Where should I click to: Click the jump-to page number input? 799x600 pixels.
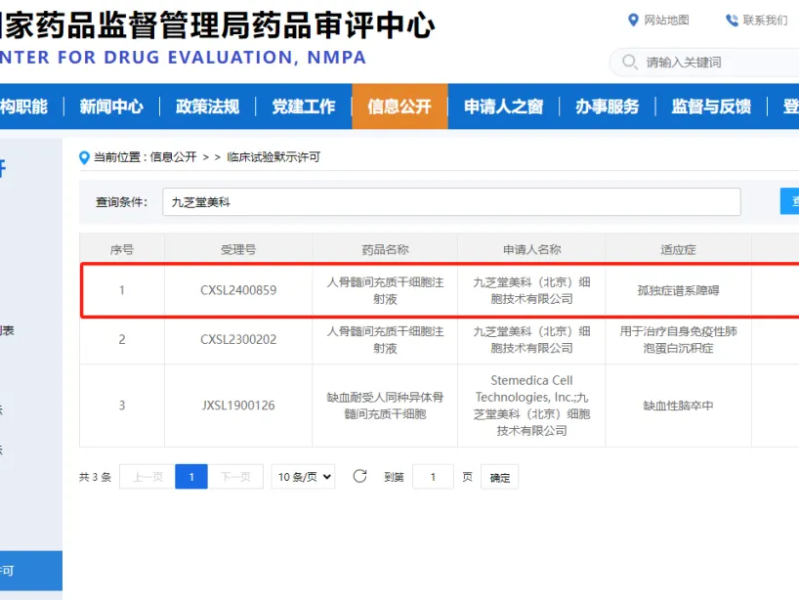(433, 477)
